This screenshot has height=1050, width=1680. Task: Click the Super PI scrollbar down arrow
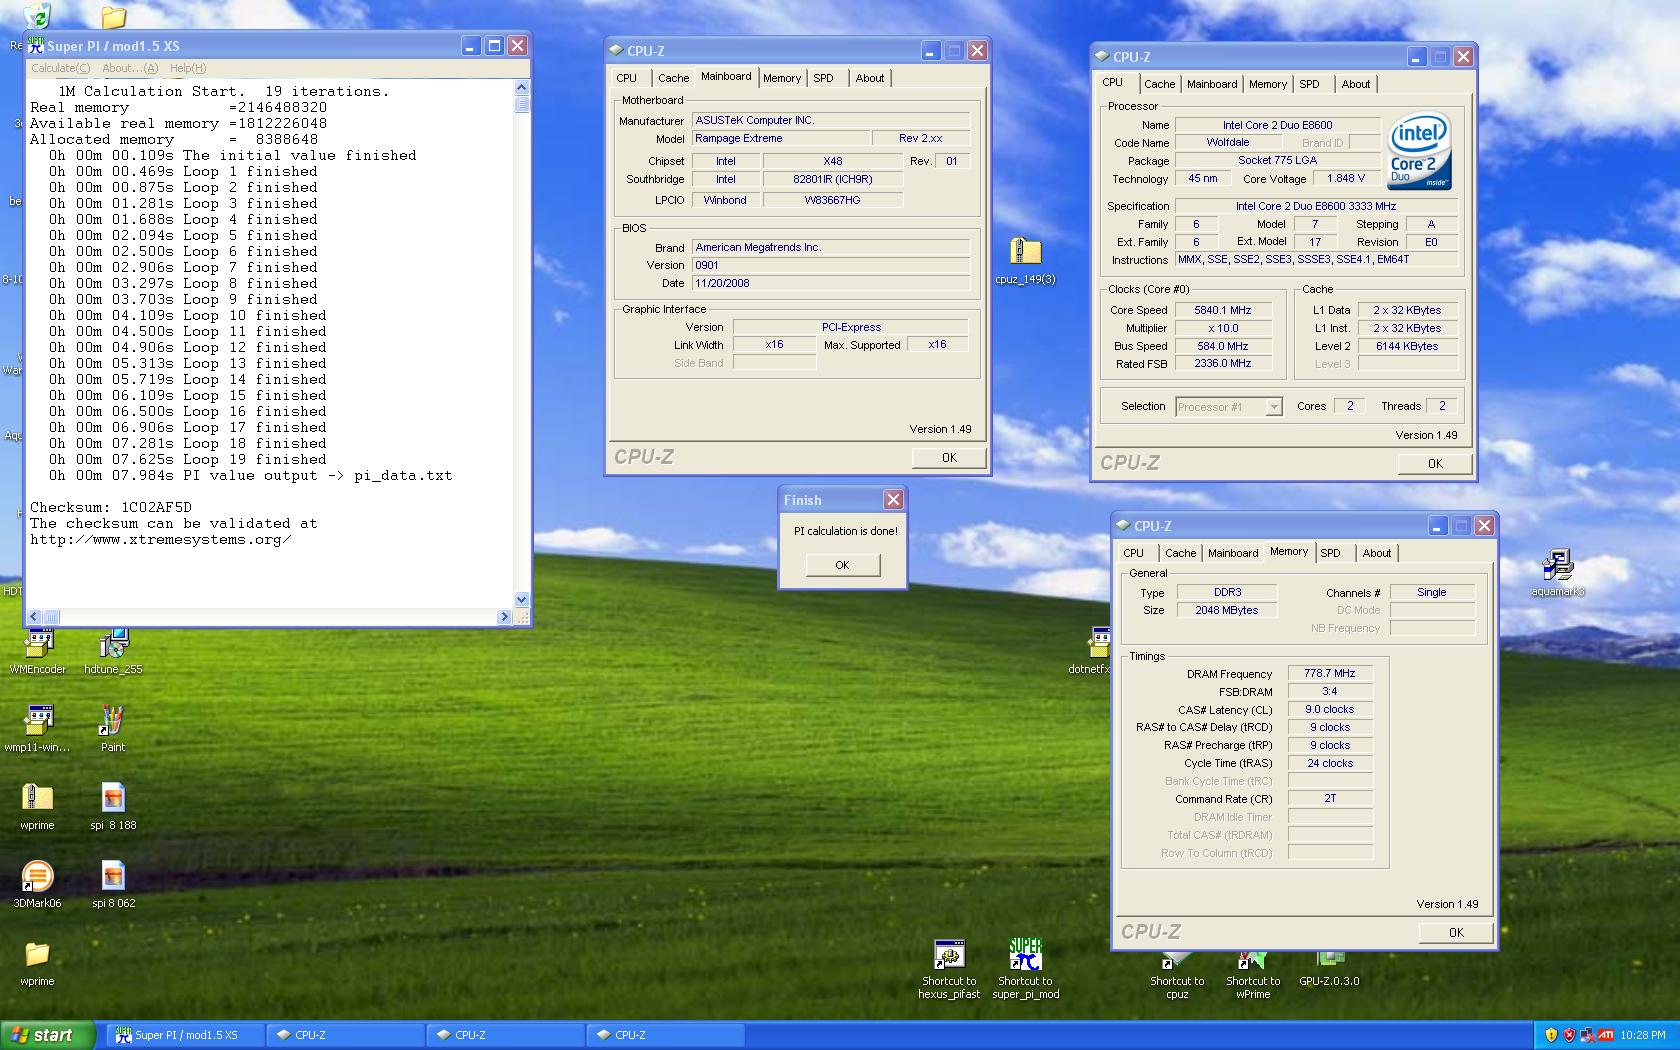(521, 600)
